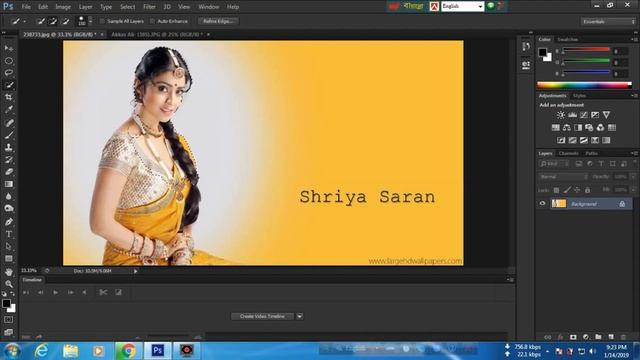Select the Eraser tool
This screenshot has width=640, height=360.
tap(9, 172)
